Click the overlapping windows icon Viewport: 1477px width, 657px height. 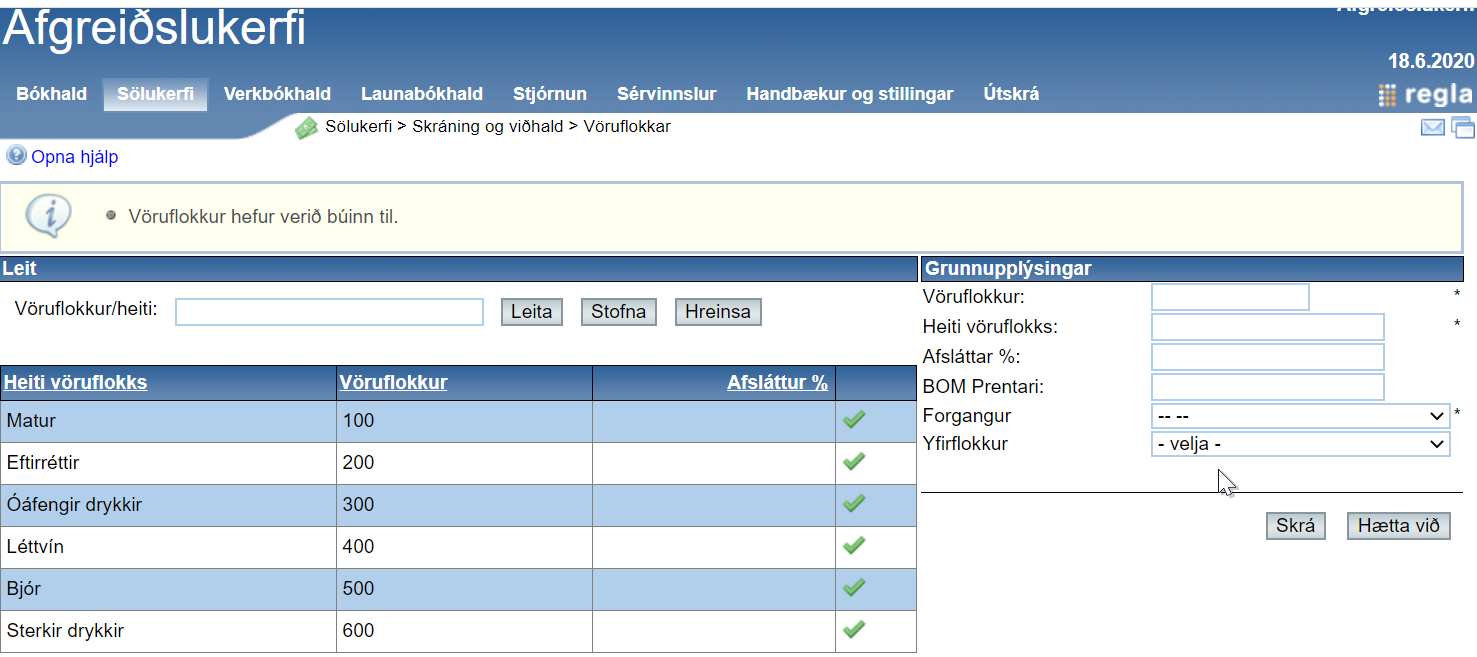1463,127
